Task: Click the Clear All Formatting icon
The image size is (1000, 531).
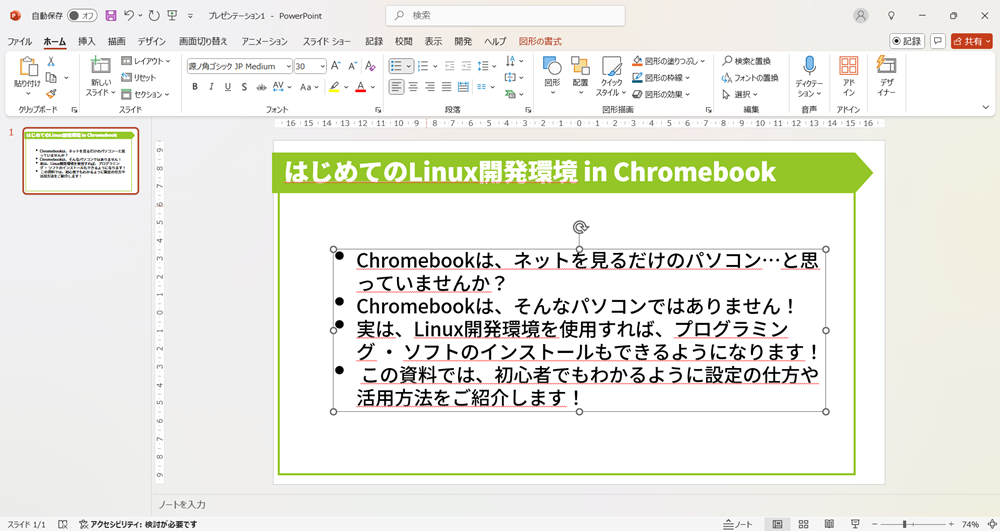Action: pos(371,66)
